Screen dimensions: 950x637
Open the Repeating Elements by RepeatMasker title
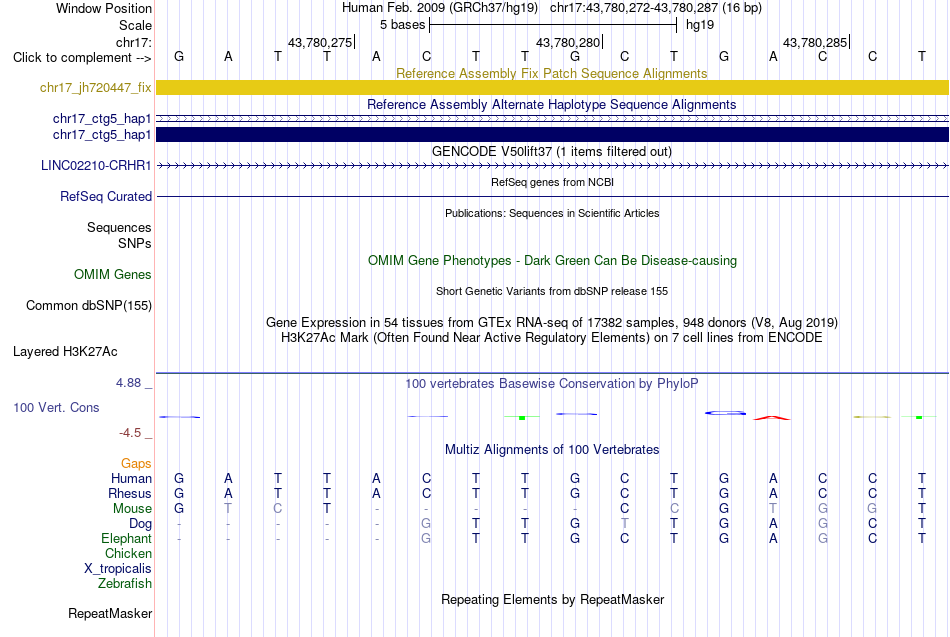pos(552,599)
